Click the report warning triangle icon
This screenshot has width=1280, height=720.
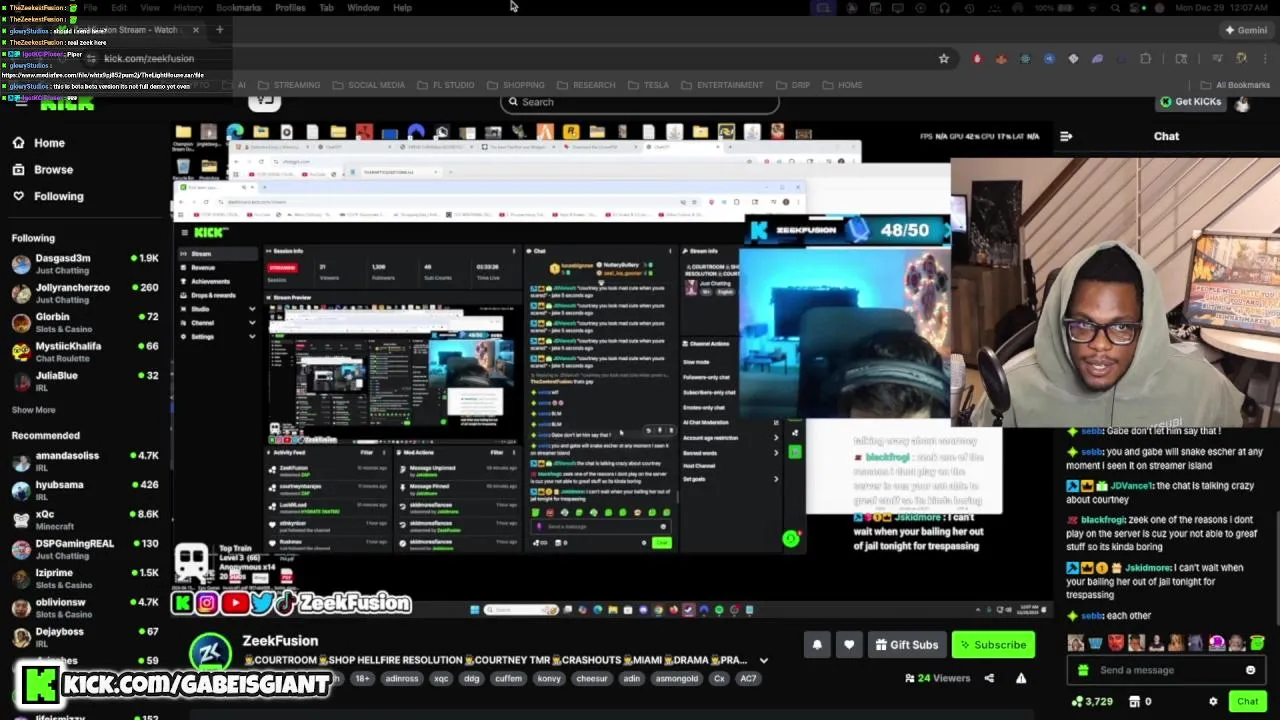1021,678
